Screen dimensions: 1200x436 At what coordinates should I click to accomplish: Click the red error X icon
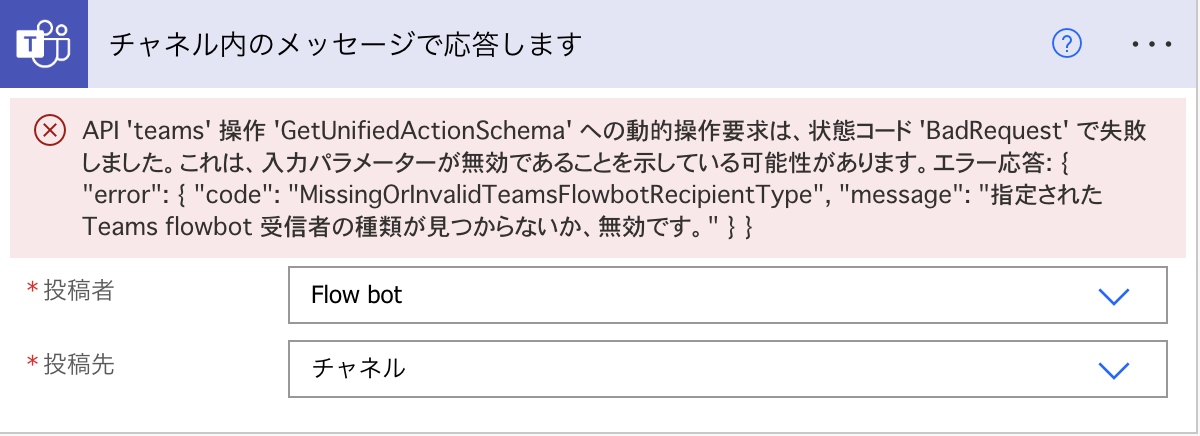point(47,130)
